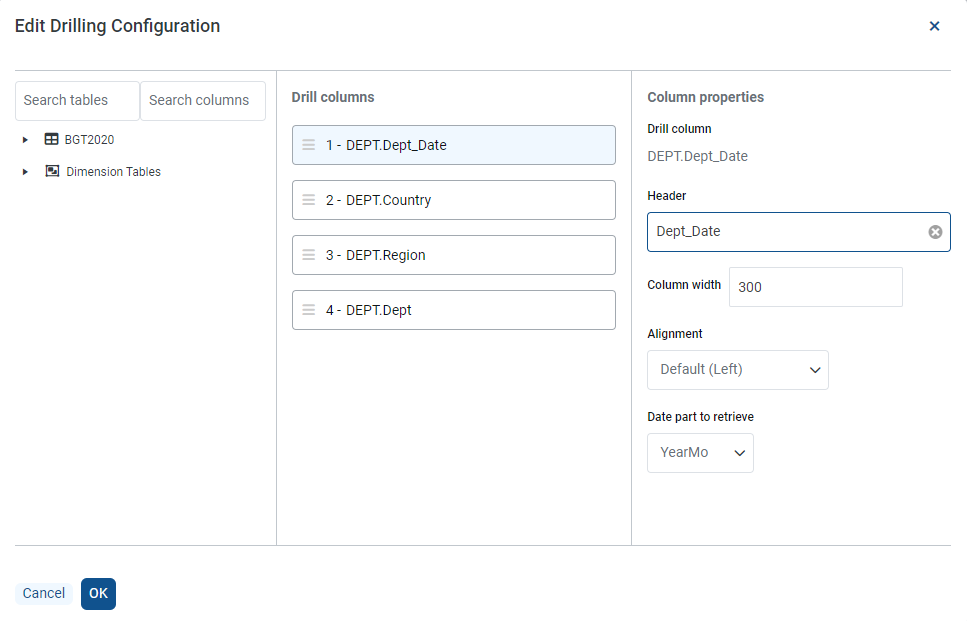967x621 pixels.
Task: Focus the Search columns field
Action: pos(202,101)
